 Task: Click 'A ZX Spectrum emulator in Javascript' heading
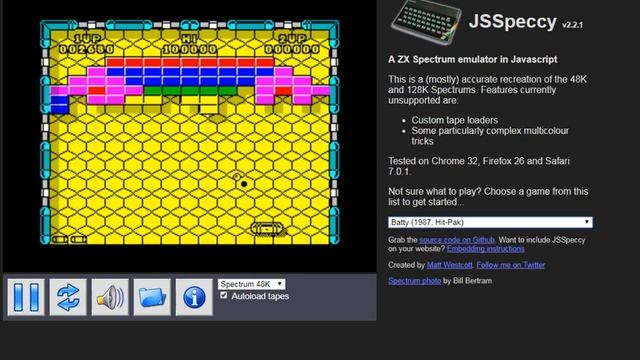tap(472, 60)
